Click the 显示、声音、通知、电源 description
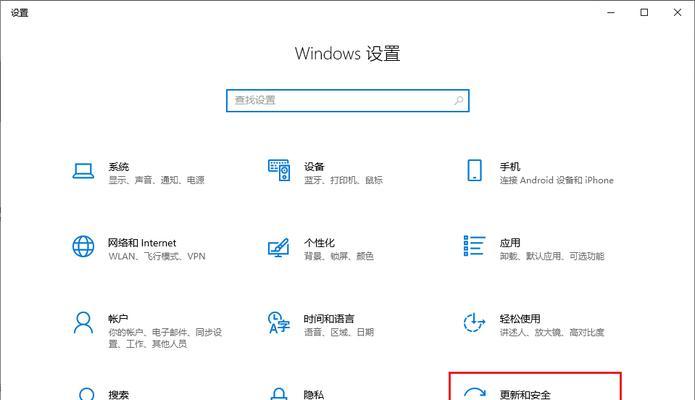 tap(156, 180)
